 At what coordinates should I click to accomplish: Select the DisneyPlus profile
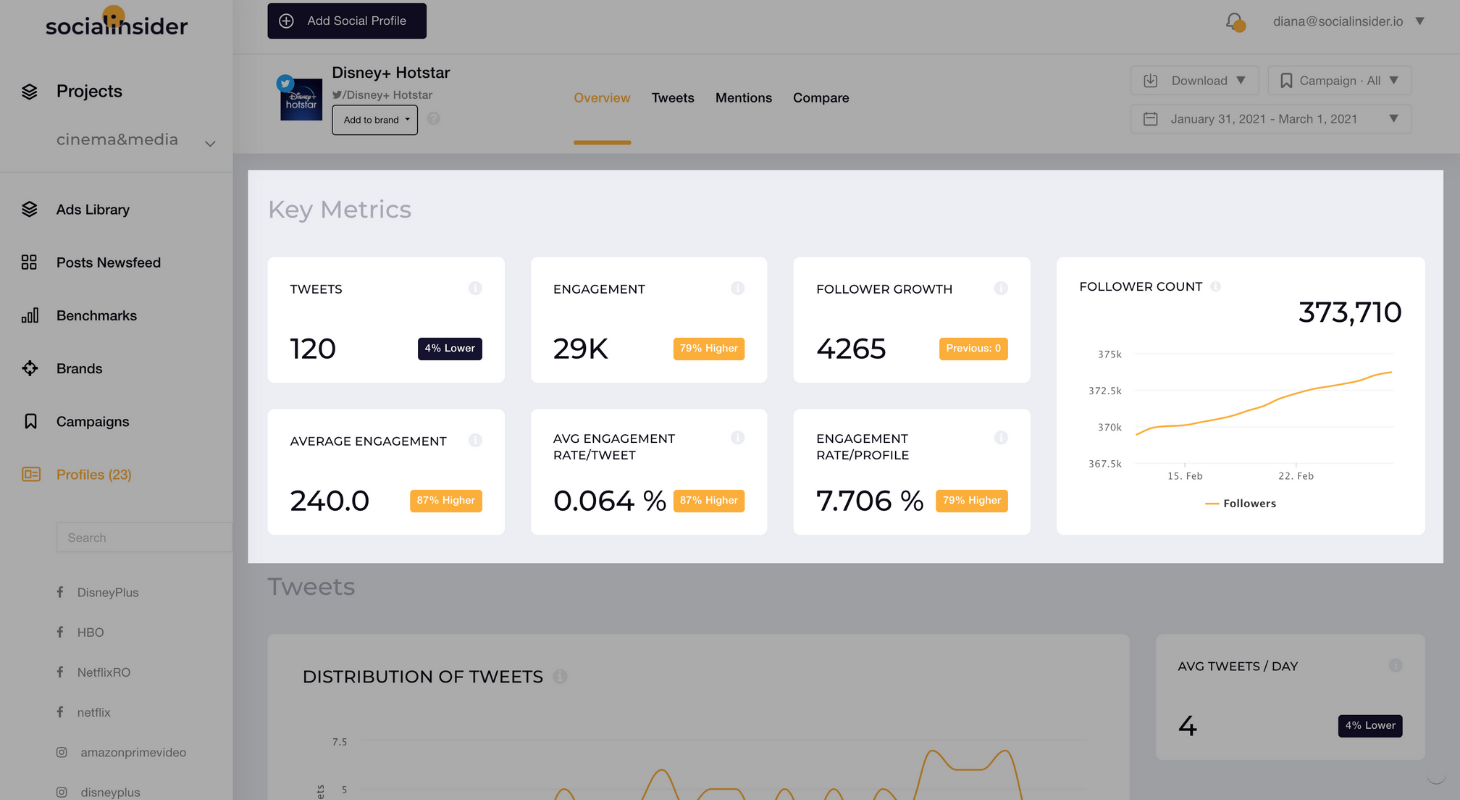pyautogui.click(x=108, y=592)
